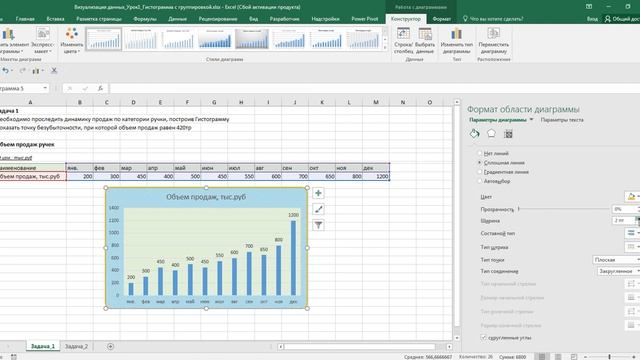Open the Power Pivot ribbon tab

pos(364,19)
